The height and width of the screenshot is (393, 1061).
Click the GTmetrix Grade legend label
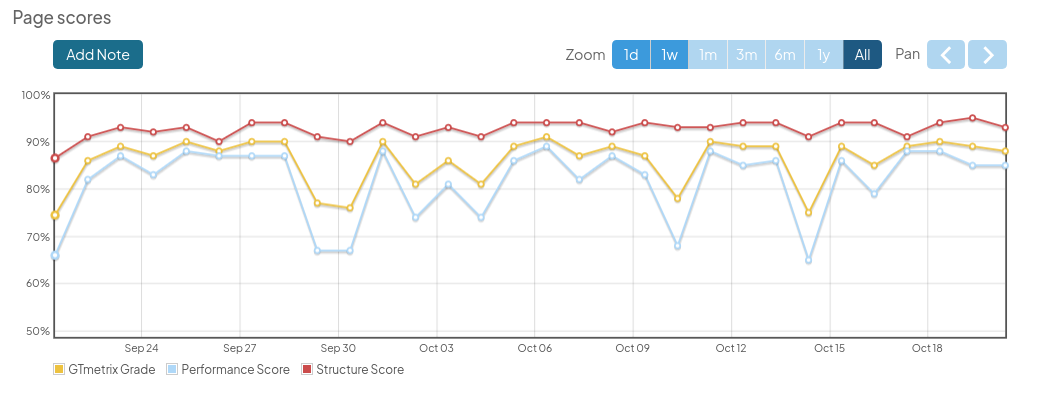tap(111, 369)
